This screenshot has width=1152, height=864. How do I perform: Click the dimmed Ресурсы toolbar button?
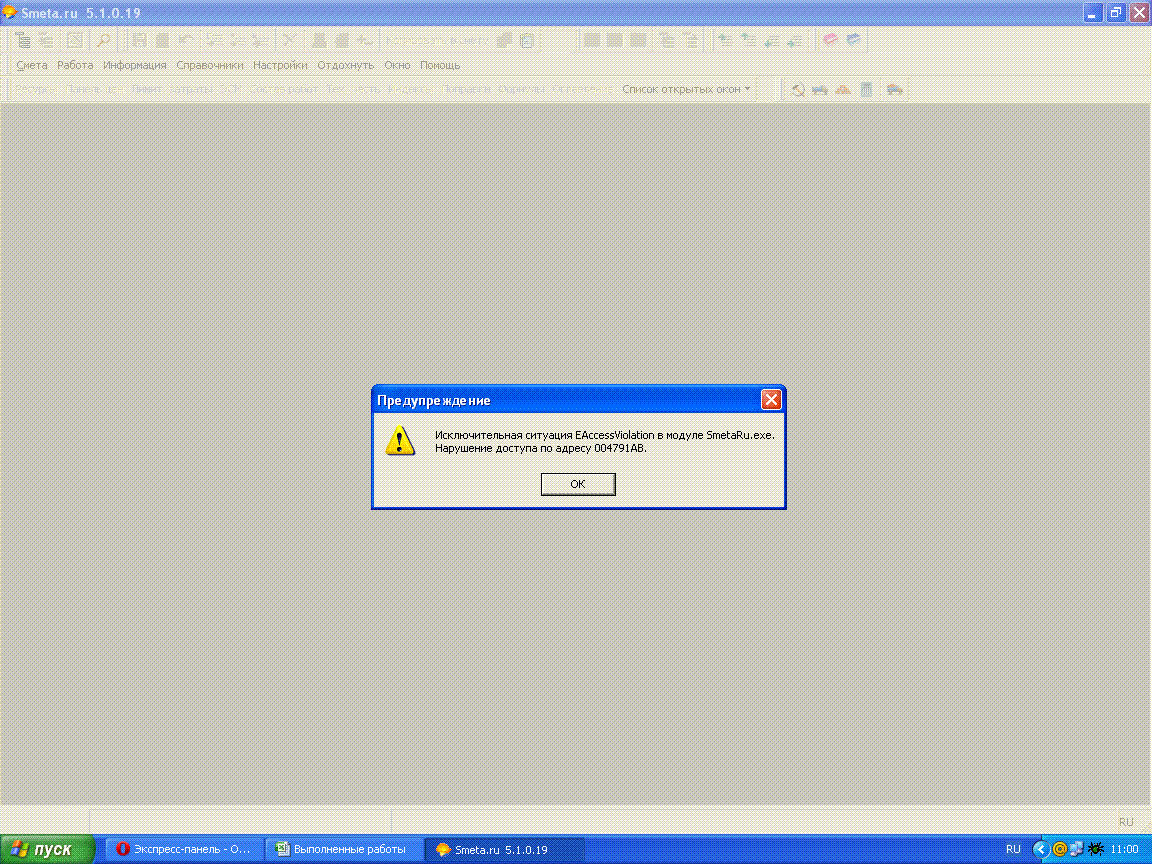[x=36, y=89]
